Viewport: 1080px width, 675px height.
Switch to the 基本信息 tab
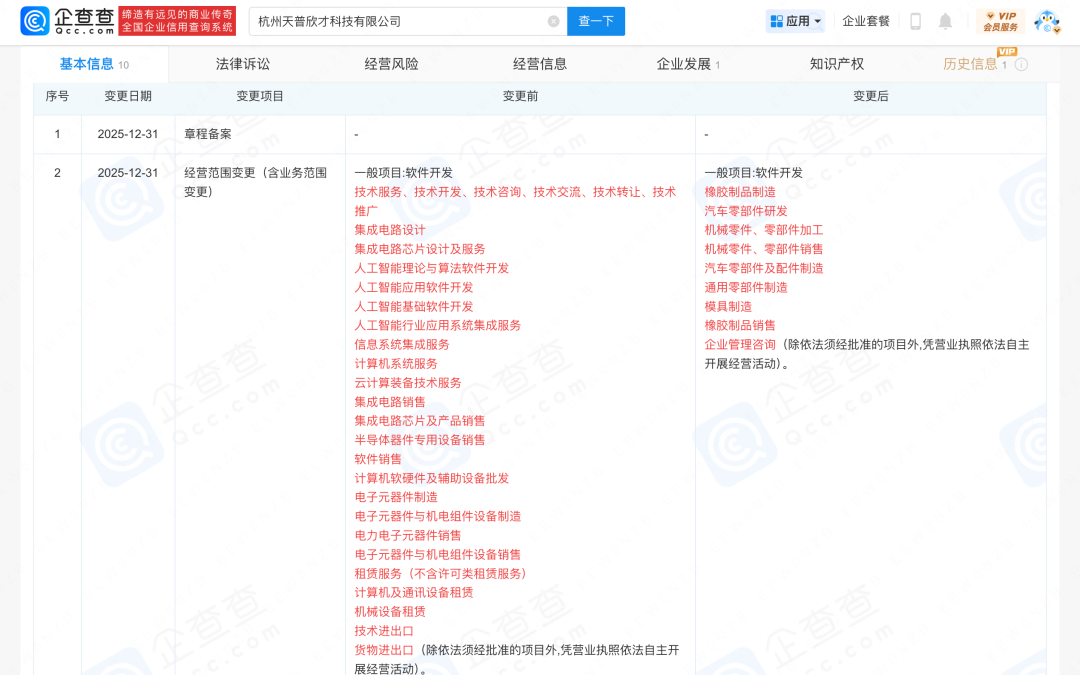(94, 64)
